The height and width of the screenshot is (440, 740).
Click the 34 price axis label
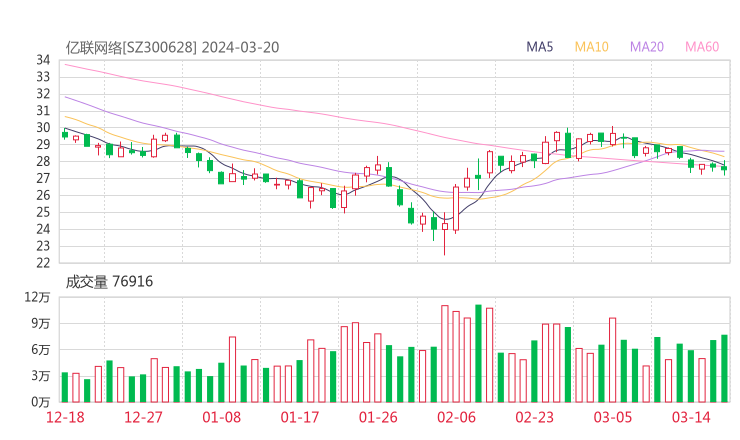[43, 60]
